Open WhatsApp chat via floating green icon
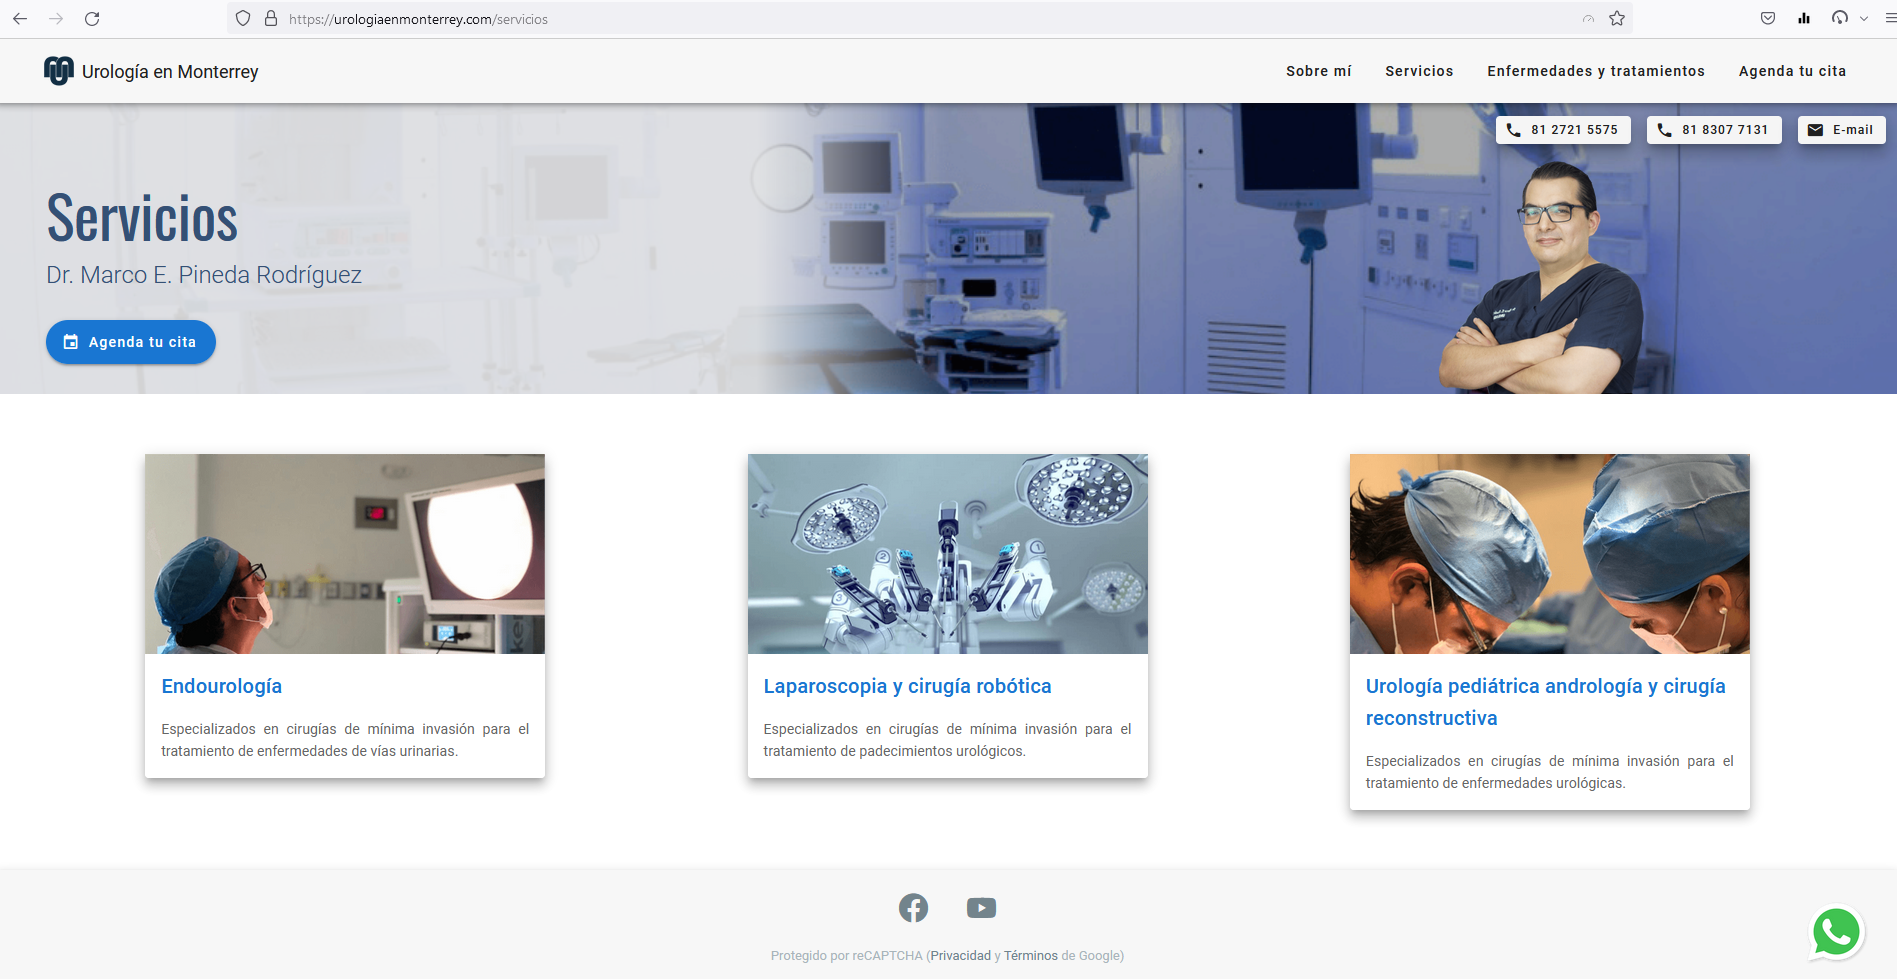Screen dimensions: 1897x979 click(x=1835, y=932)
